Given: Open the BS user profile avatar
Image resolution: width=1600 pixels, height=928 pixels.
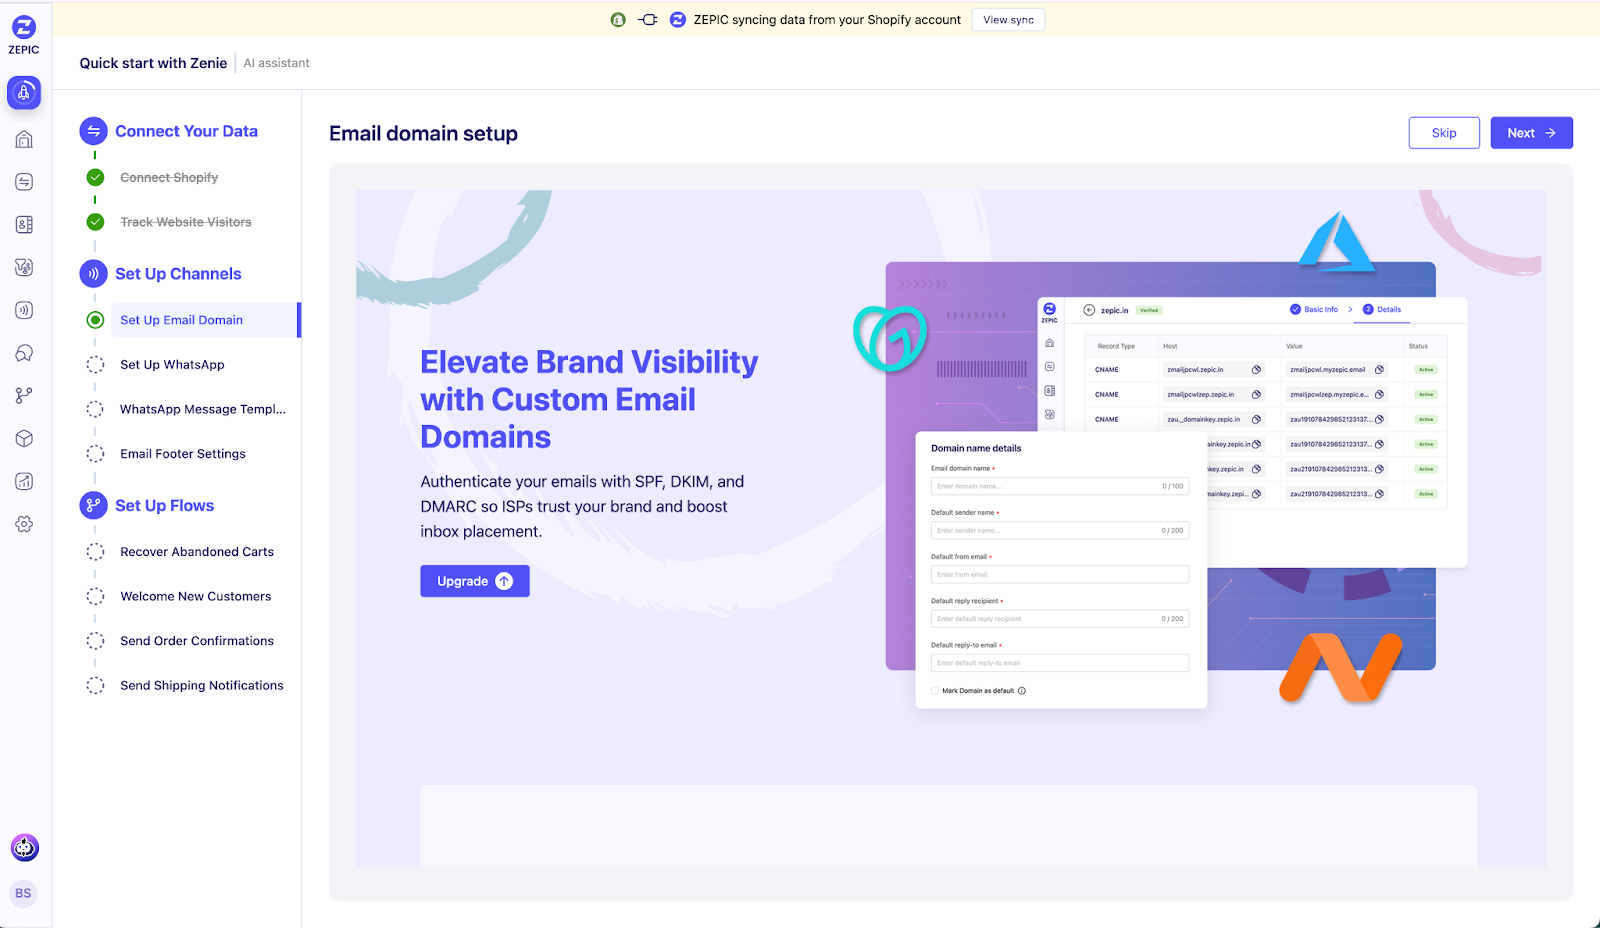Looking at the screenshot, I should (x=23, y=893).
